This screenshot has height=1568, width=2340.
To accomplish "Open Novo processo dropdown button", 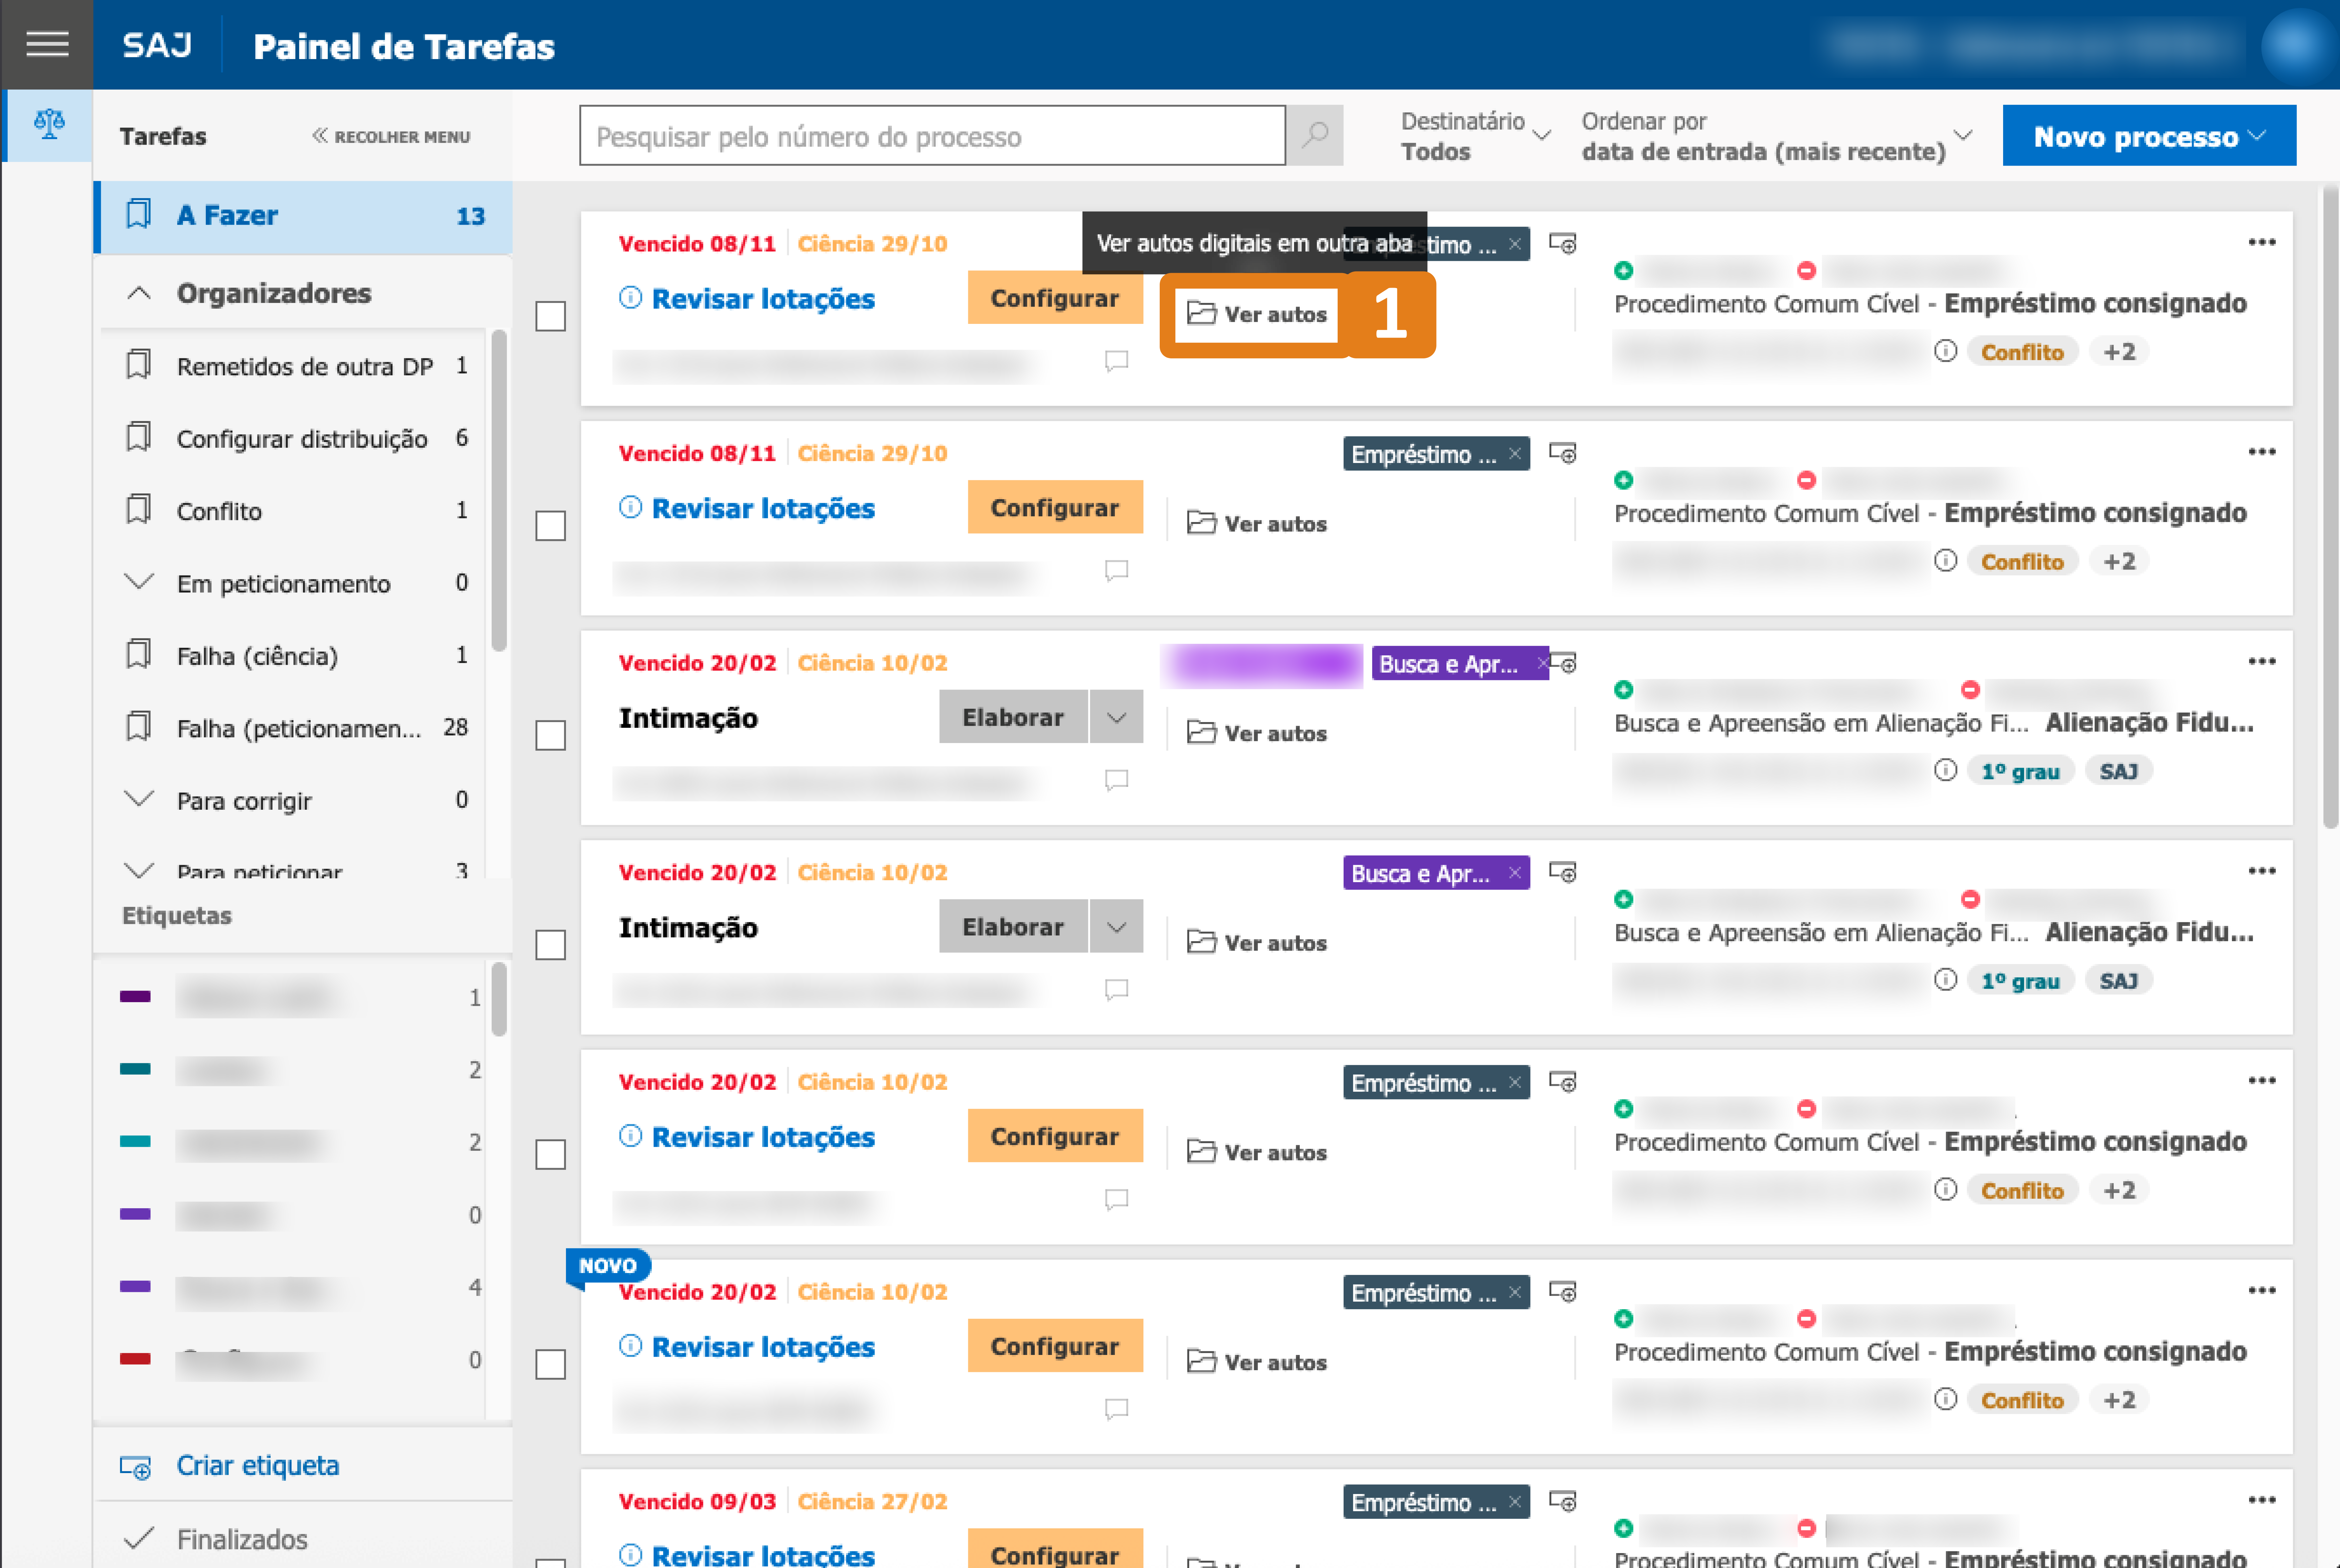I will (2149, 136).
